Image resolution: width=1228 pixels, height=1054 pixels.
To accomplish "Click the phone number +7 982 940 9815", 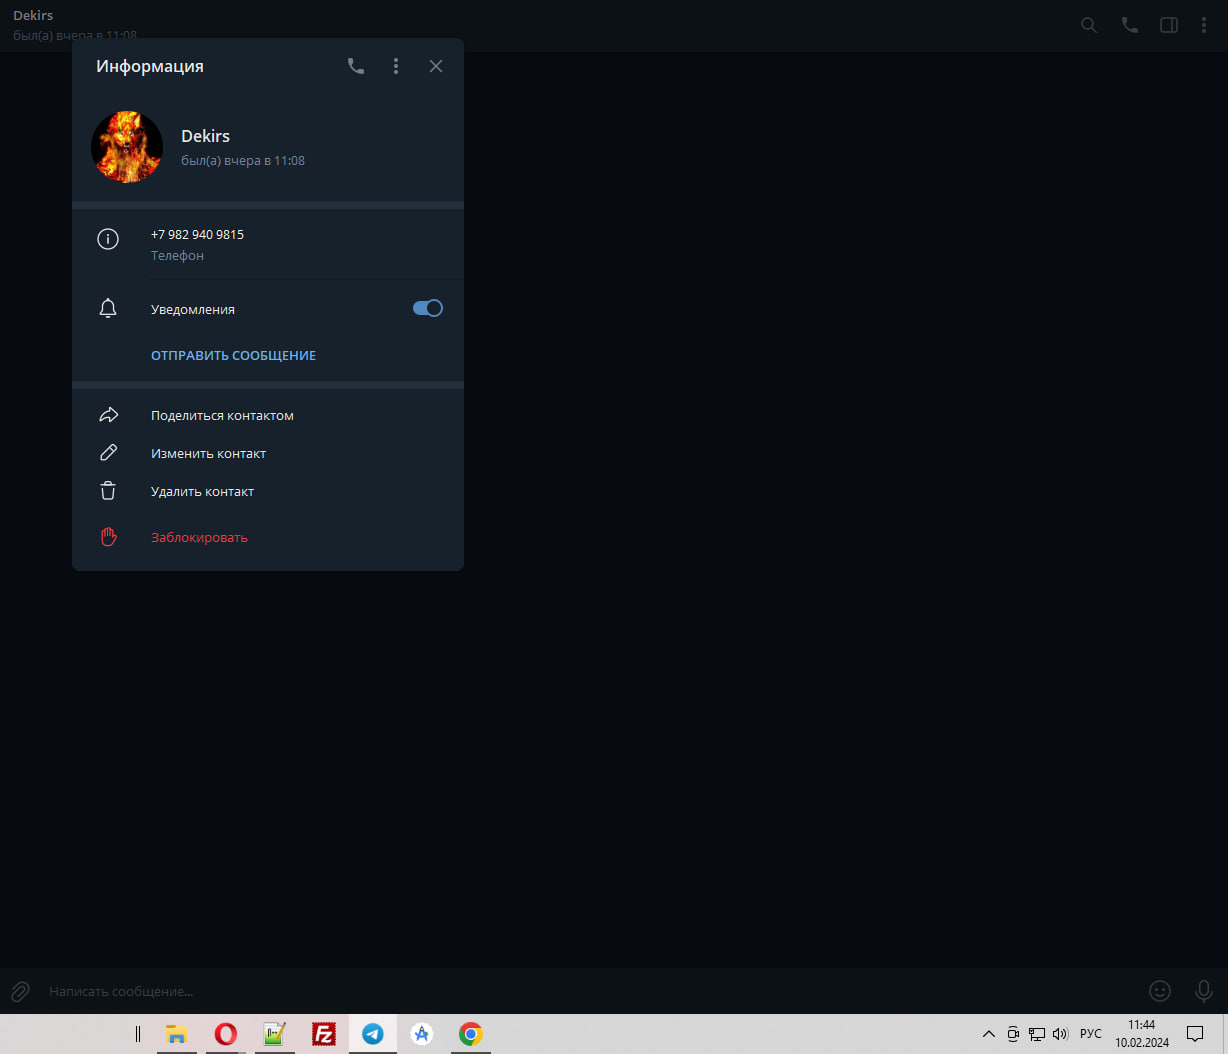I will 197,234.
